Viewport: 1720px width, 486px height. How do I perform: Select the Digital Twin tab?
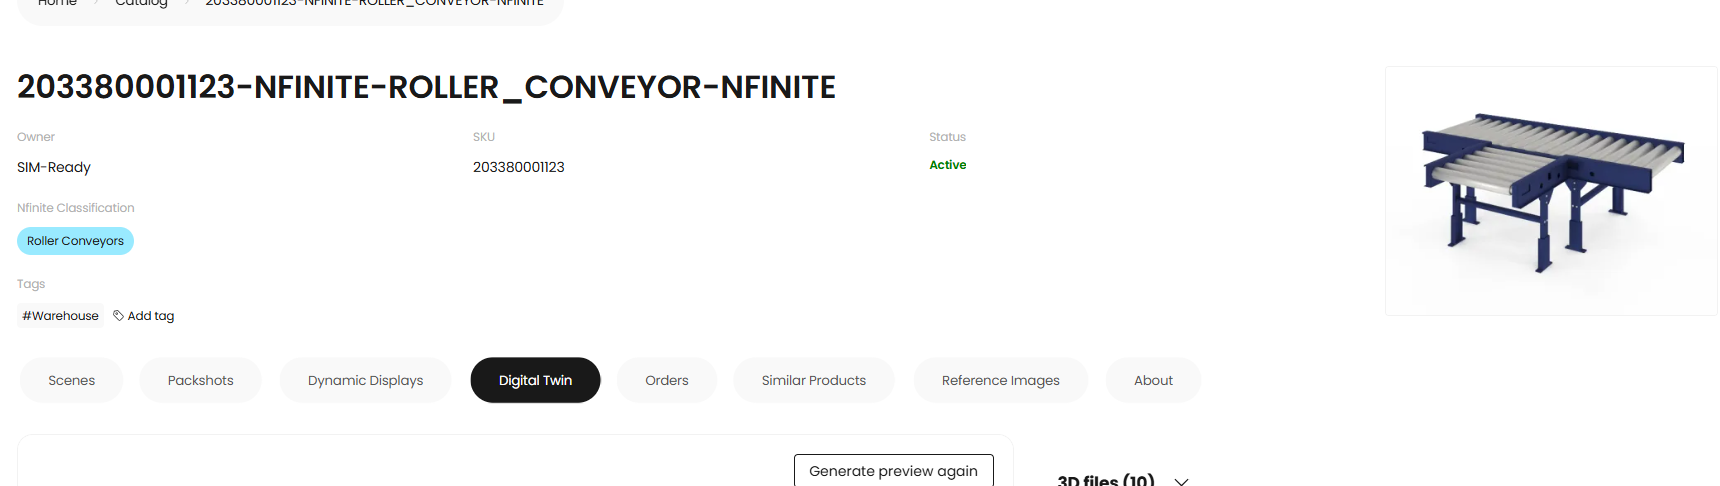536,380
